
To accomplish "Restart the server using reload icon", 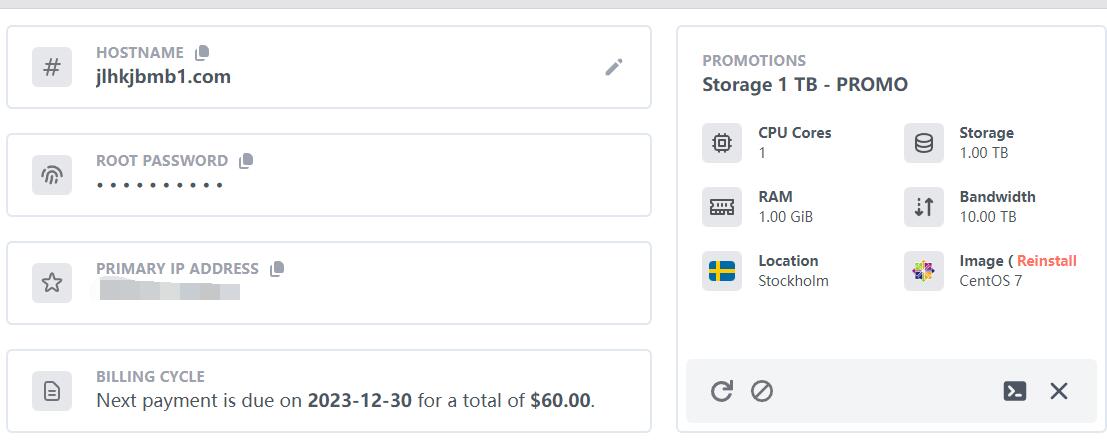I will 721,391.
